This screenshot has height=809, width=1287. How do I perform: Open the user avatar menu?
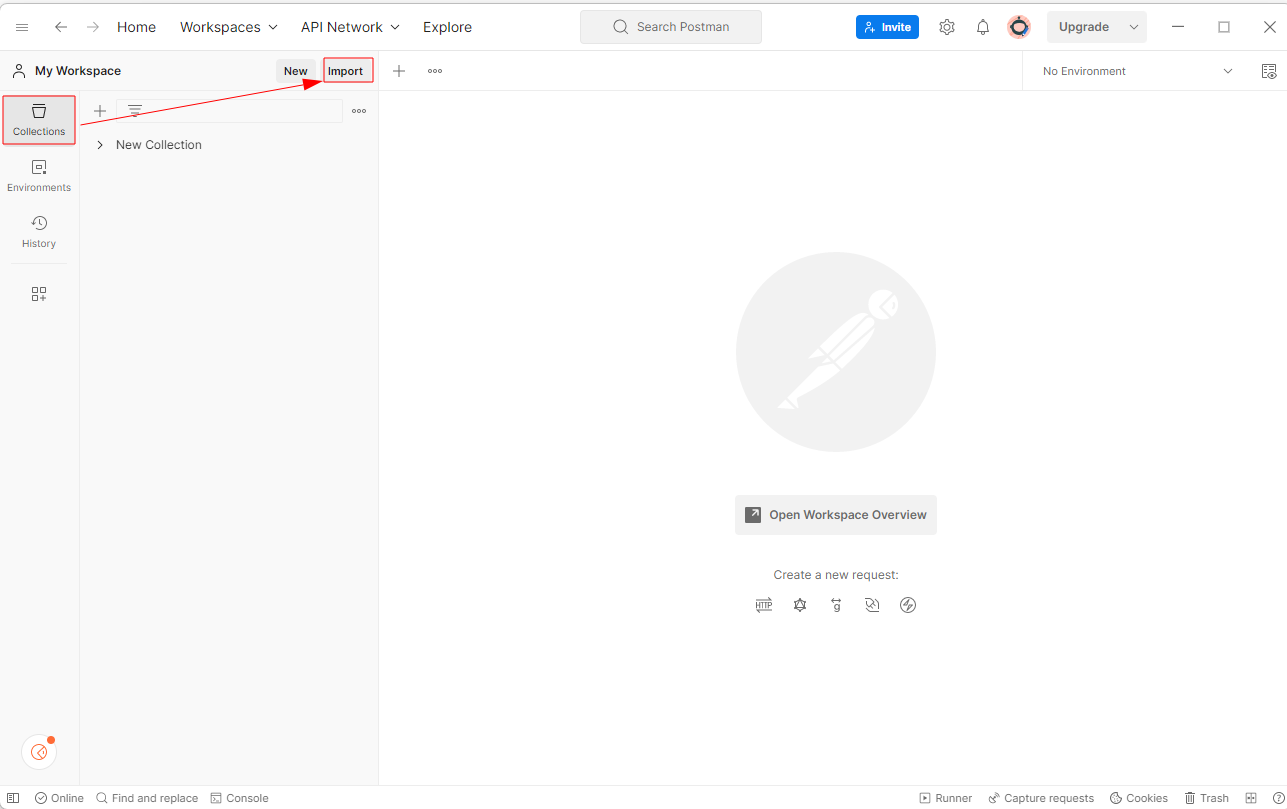point(1019,27)
